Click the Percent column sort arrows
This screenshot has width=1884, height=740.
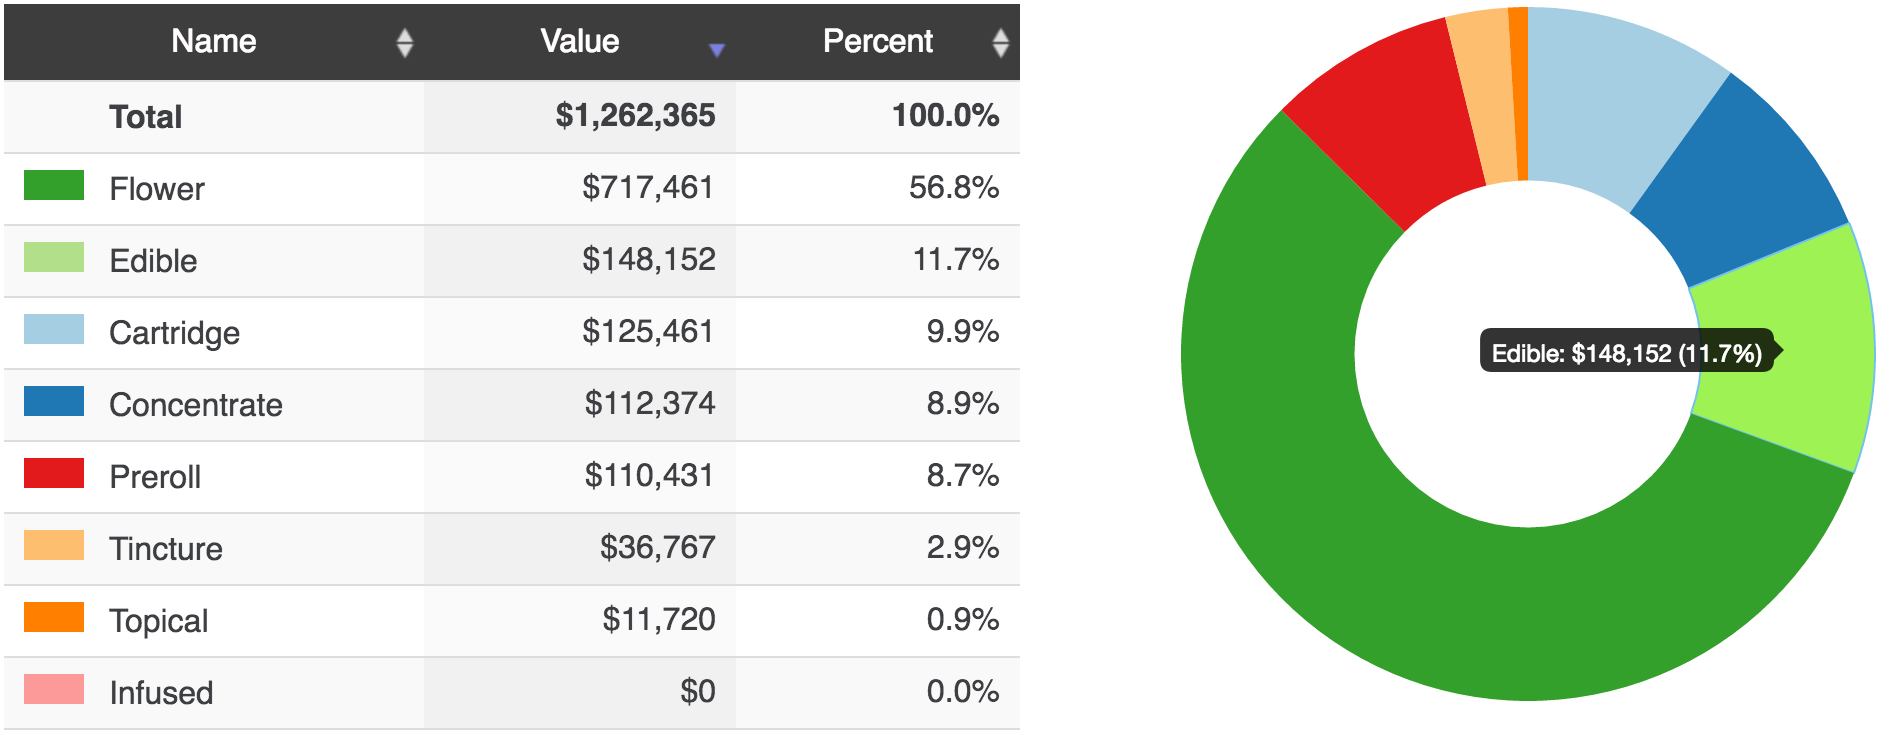pyautogui.click(x=1000, y=43)
